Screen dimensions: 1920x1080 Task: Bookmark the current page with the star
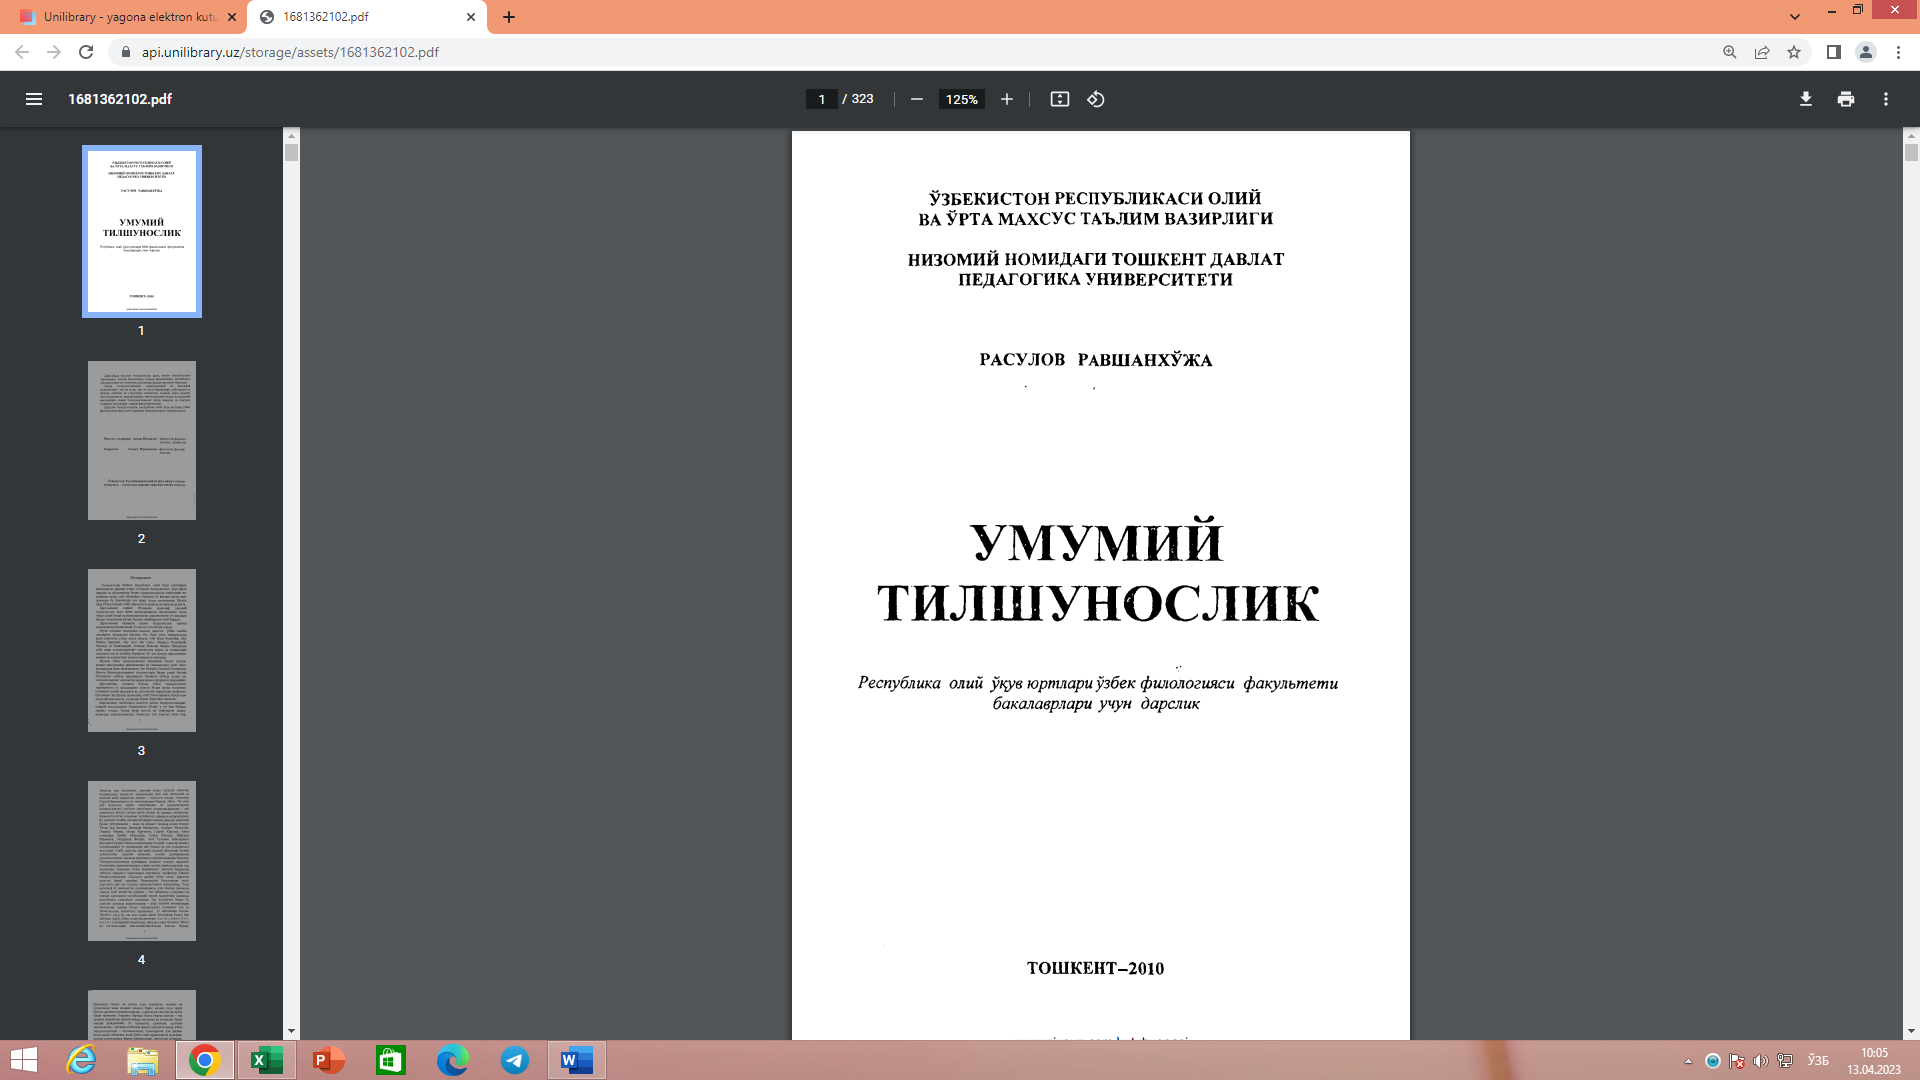(x=1793, y=52)
